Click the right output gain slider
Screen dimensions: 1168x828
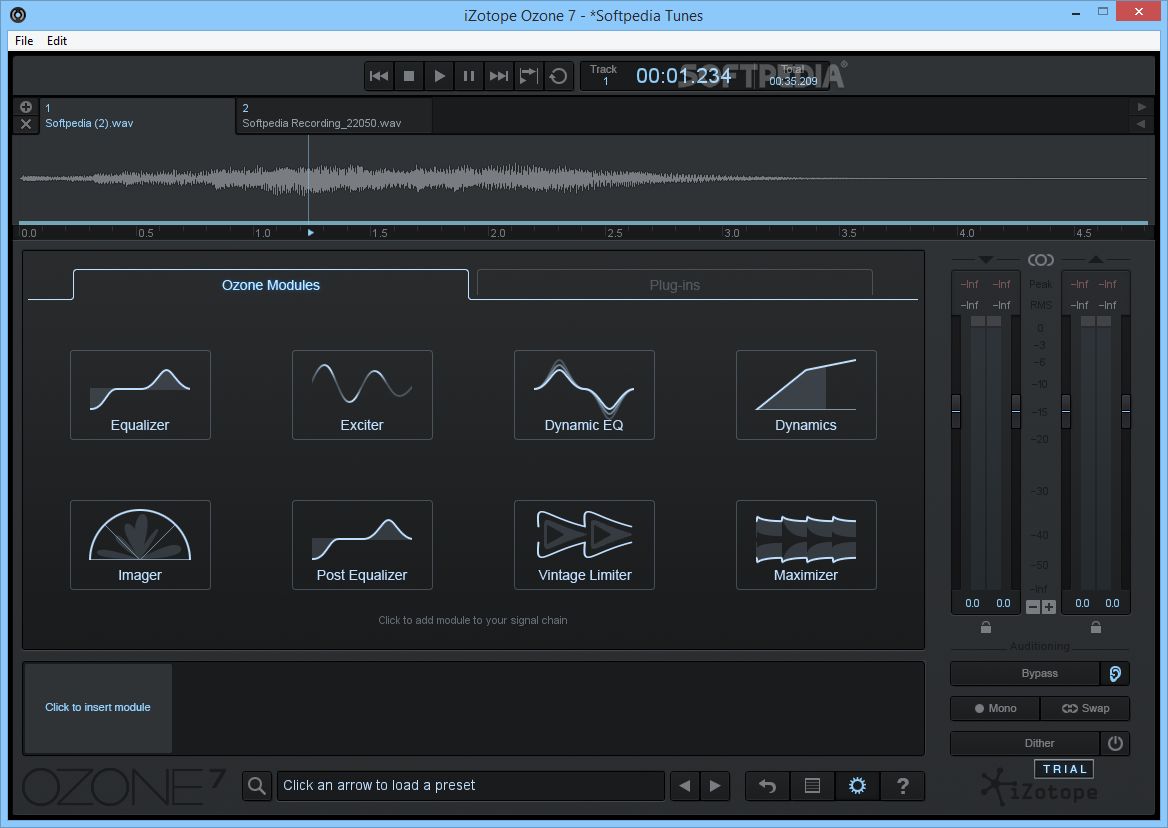point(1126,411)
